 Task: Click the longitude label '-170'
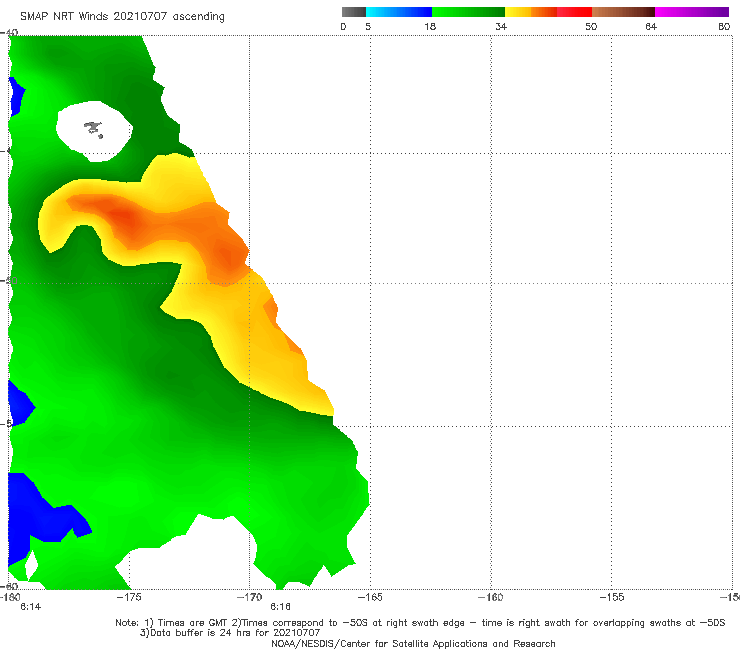249,597
